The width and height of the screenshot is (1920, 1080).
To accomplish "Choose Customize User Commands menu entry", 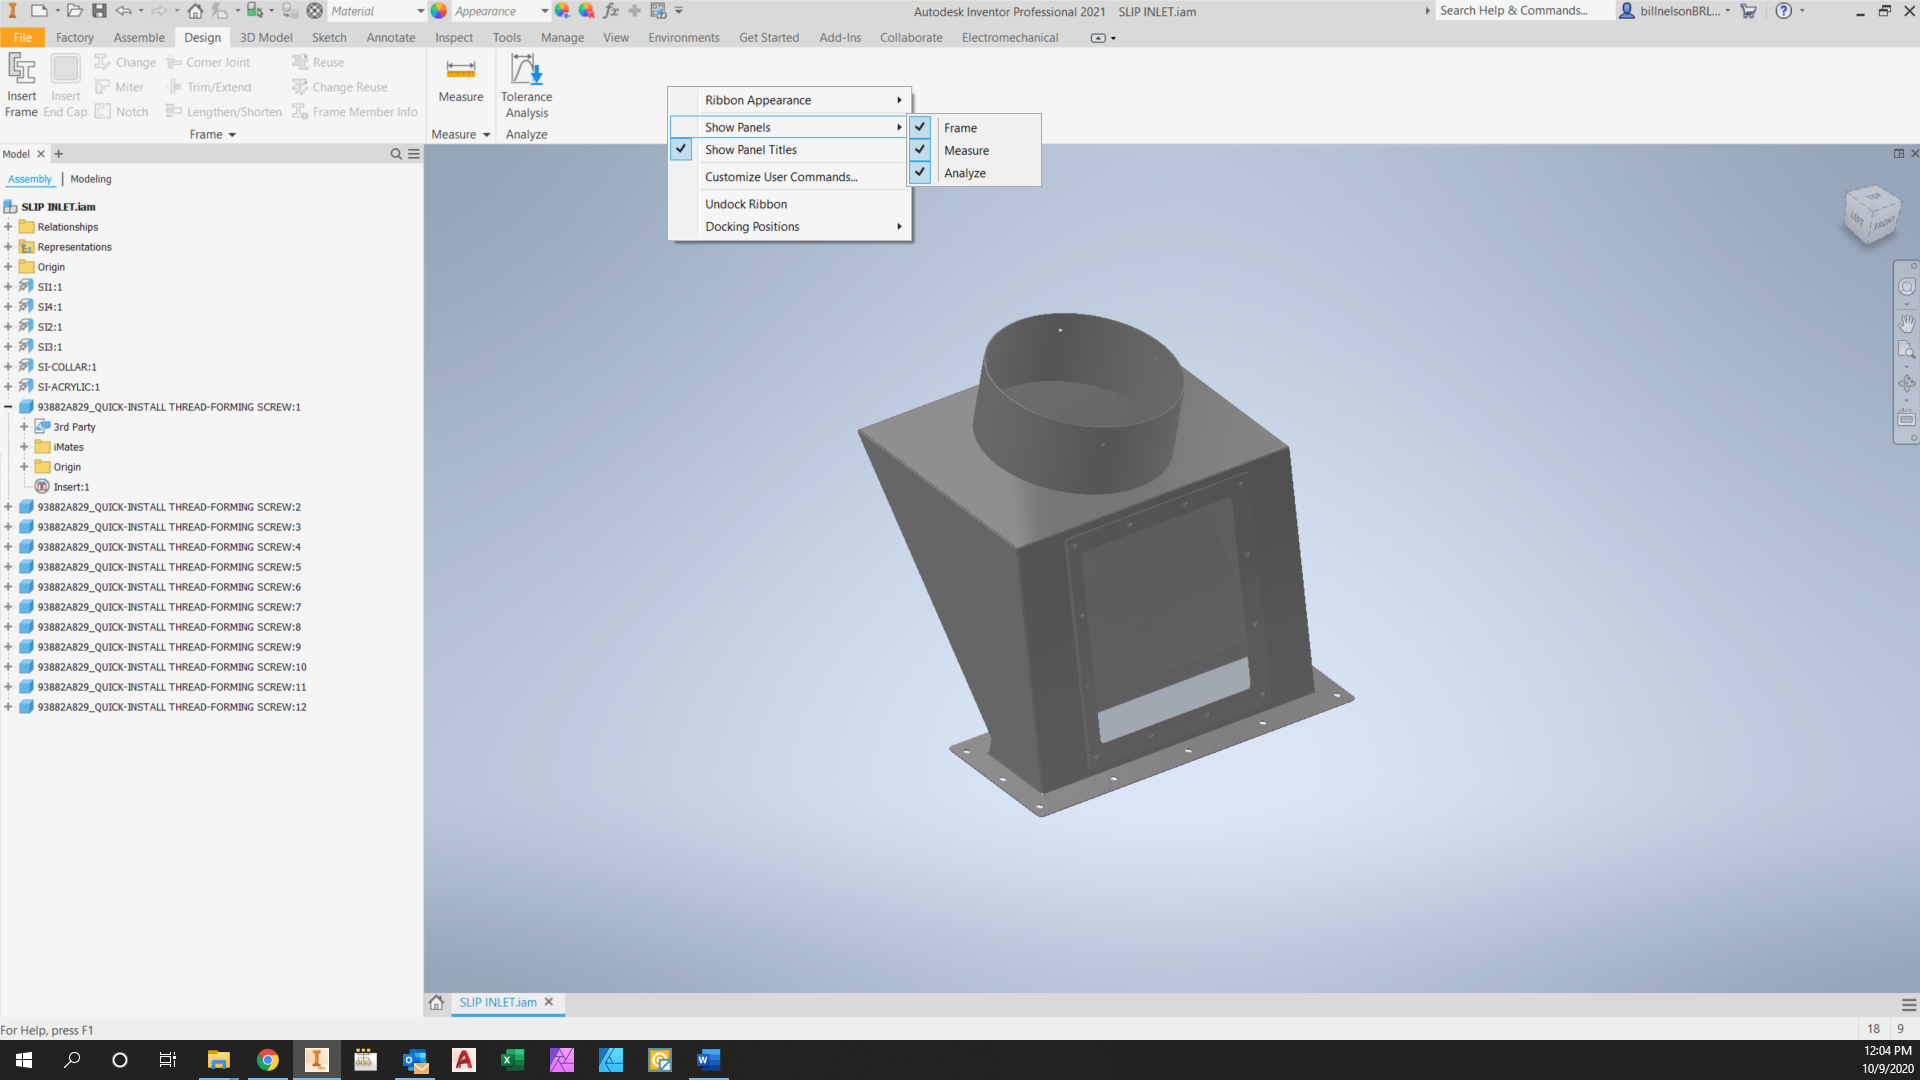I will [x=790, y=177].
